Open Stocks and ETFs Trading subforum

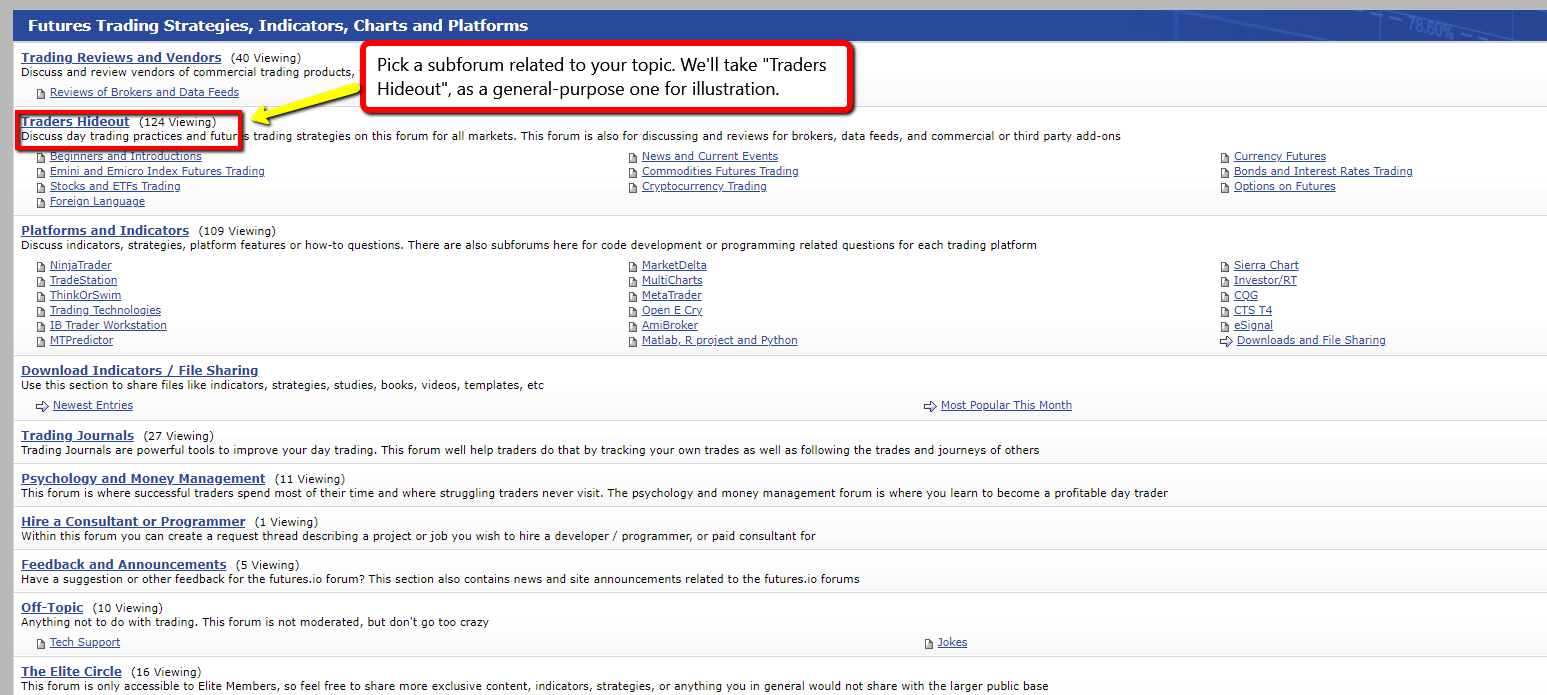pos(115,186)
